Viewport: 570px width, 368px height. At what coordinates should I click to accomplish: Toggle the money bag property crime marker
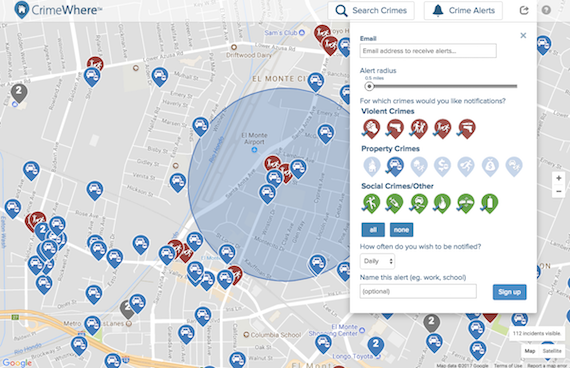tap(490, 166)
